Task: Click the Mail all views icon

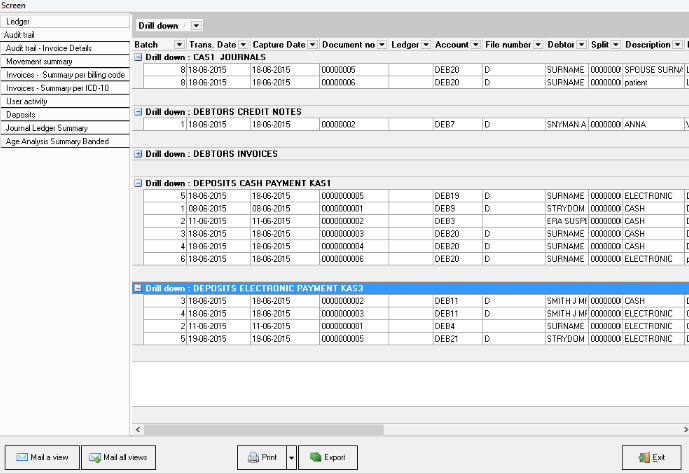Action: pyautogui.click(x=96, y=457)
